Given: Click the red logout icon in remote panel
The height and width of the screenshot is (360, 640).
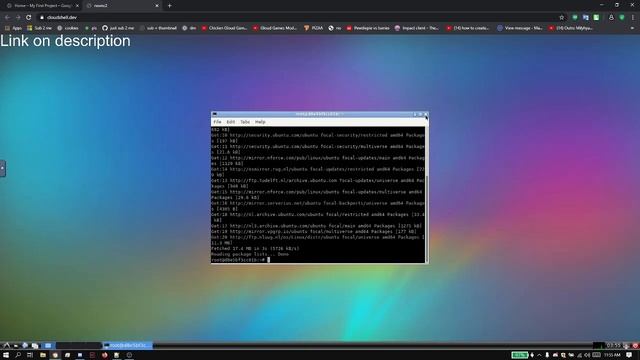Looking at the screenshot, I should 635,345.
